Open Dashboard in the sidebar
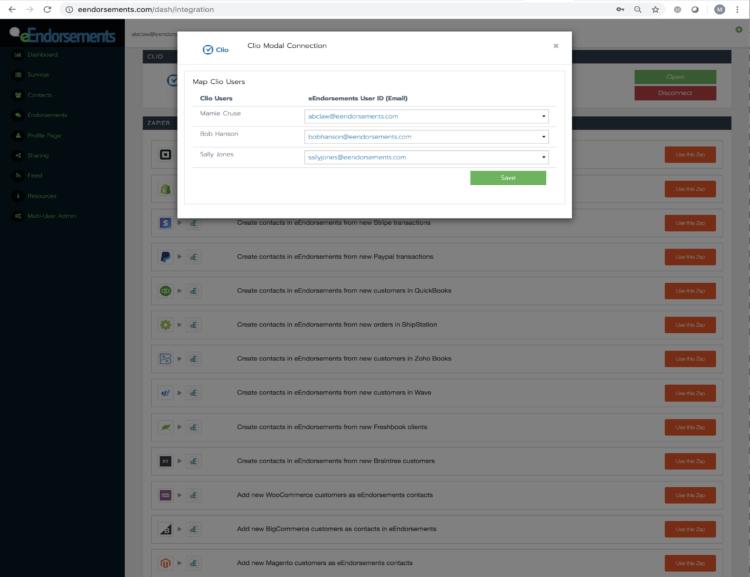The height and width of the screenshot is (577, 750). (x=42, y=55)
